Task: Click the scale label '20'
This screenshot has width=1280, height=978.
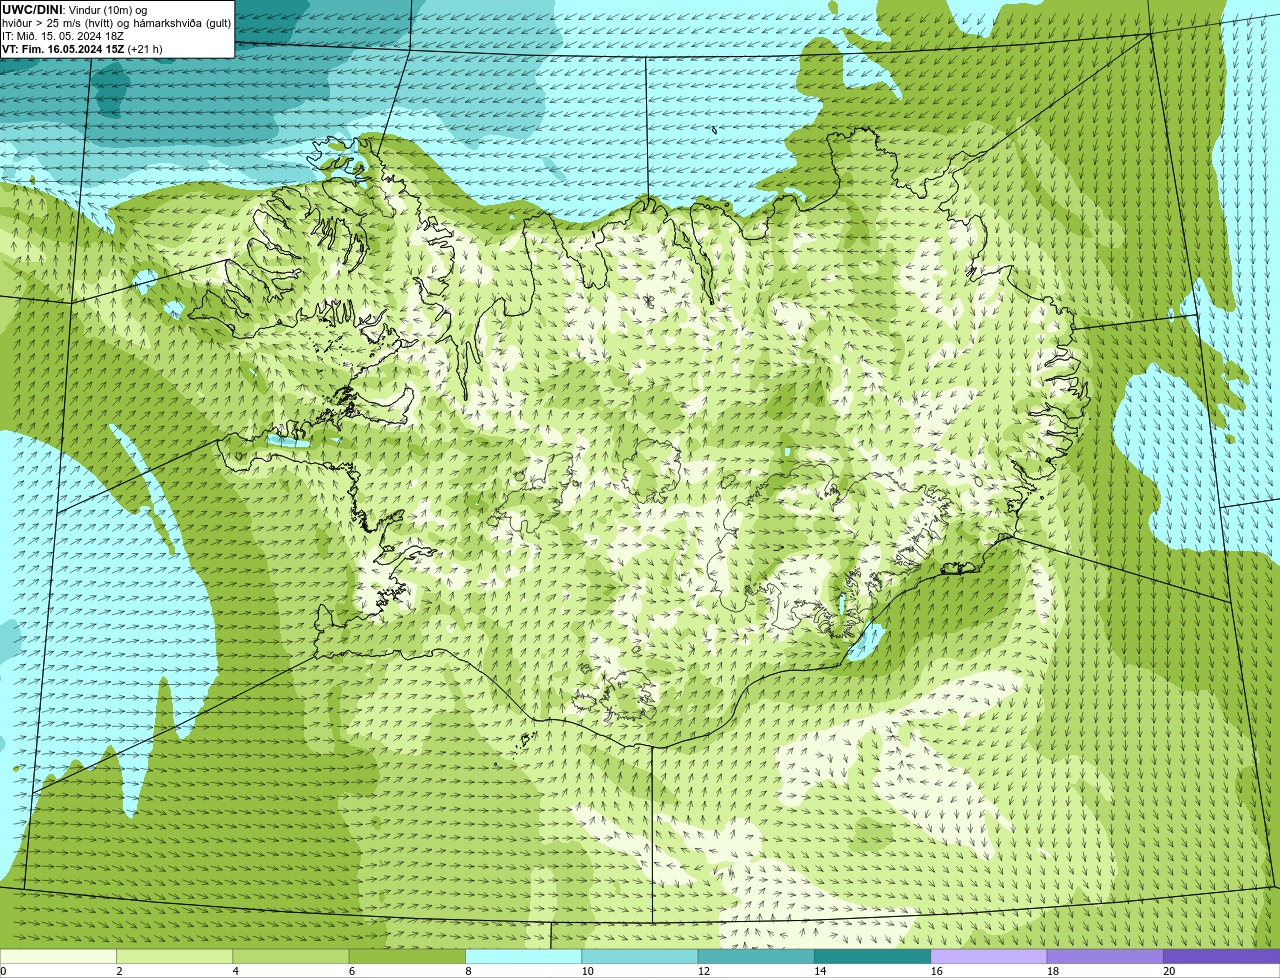Action: [x=1169, y=971]
